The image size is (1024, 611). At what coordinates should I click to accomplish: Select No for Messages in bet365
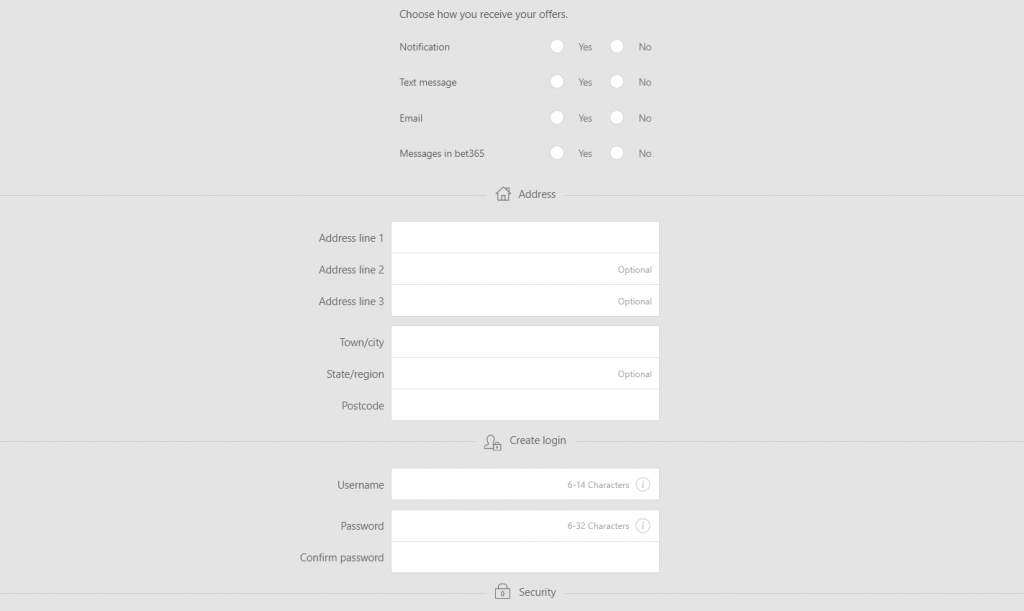pyautogui.click(x=616, y=153)
